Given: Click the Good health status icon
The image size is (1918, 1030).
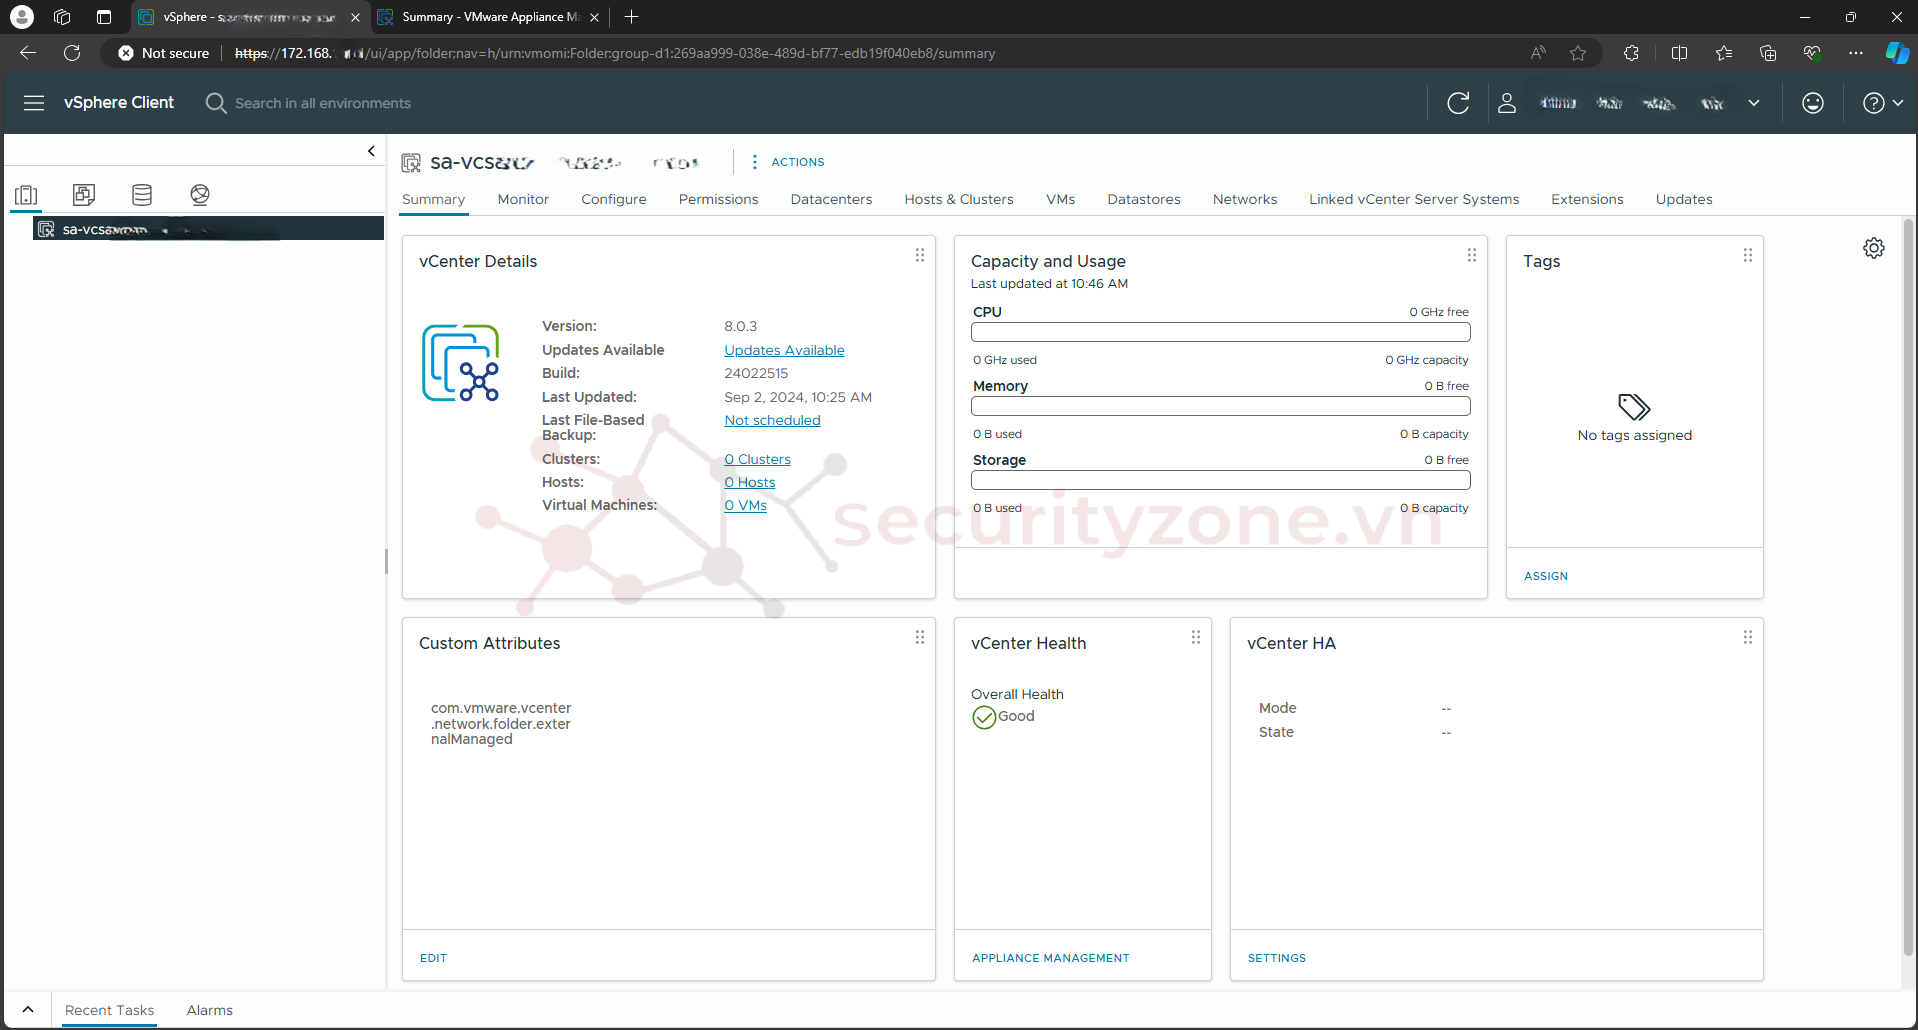Looking at the screenshot, I should 984,717.
